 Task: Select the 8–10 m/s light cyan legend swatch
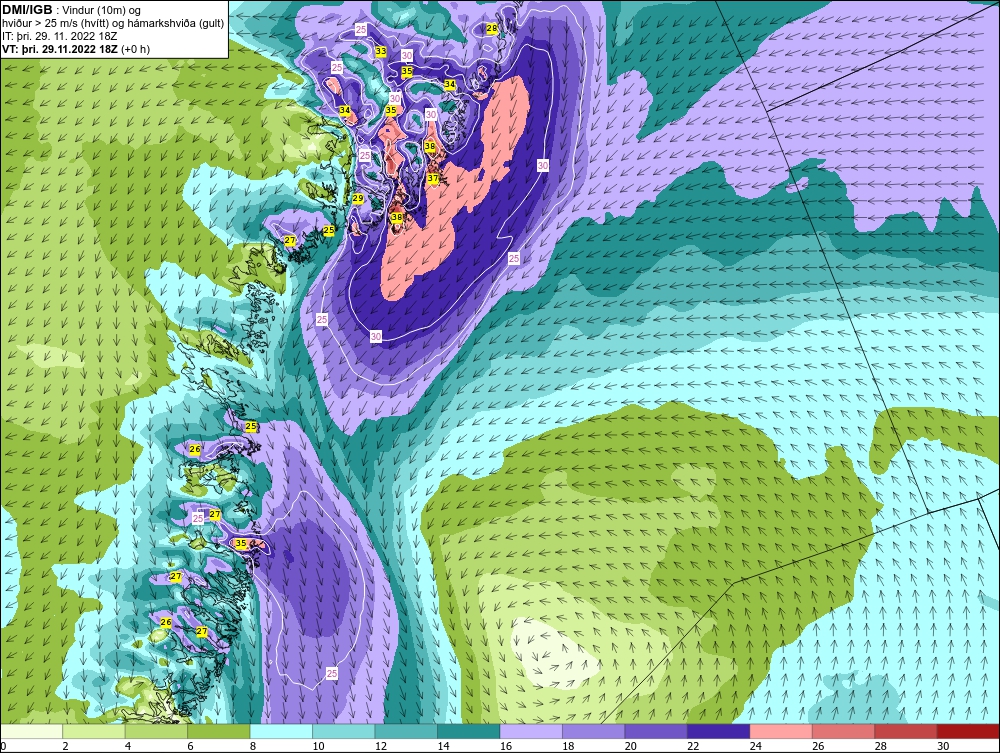tap(281, 731)
